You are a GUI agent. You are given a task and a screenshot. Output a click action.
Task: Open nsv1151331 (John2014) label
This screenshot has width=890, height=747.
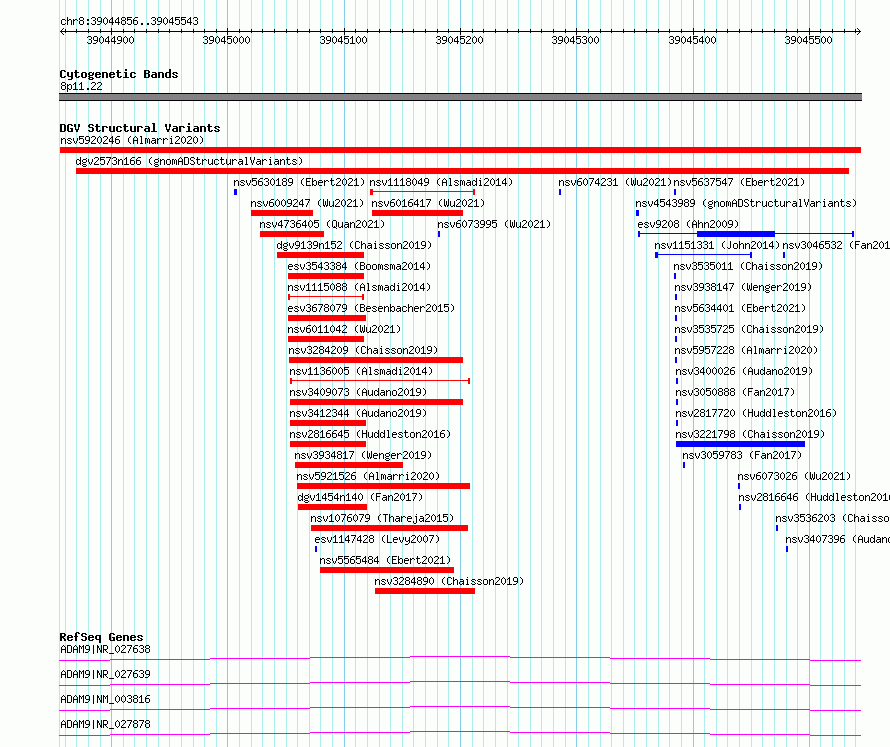717,245
